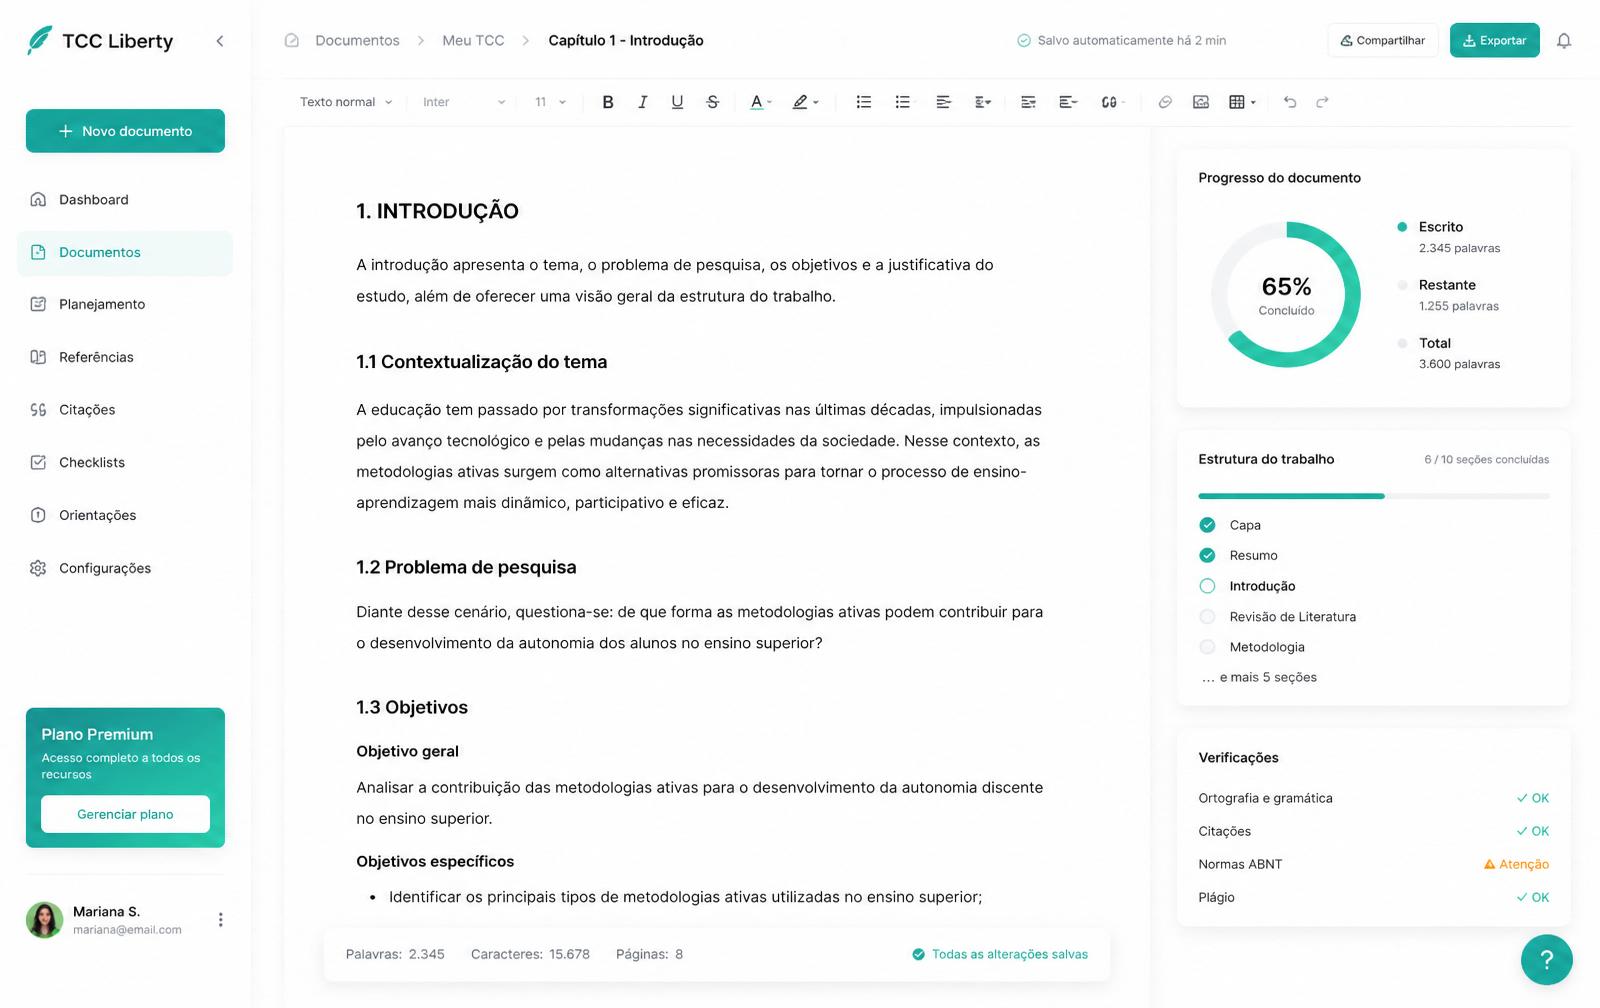Open help with the question mark button
The width and height of the screenshot is (1600, 1008).
coord(1546,959)
